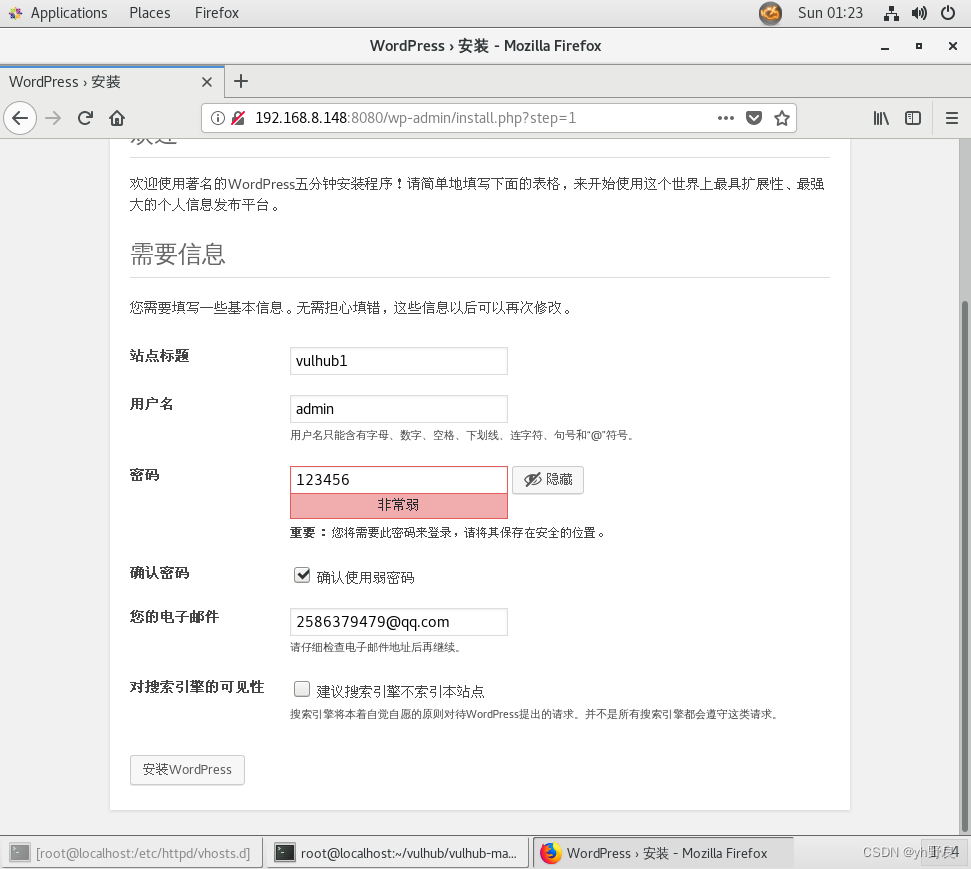Select the WordPress › 安装 browser tab

click(x=111, y=82)
